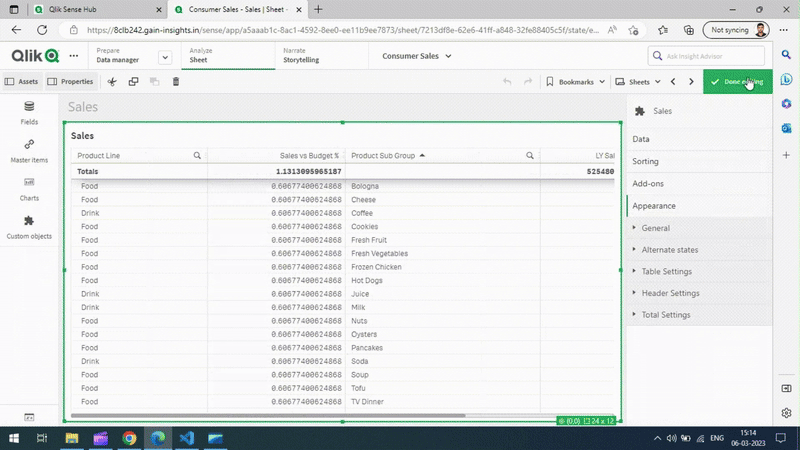The width and height of the screenshot is (800, 450).
Task: Open Consumer Sales app dropdown
Action: 417,56
